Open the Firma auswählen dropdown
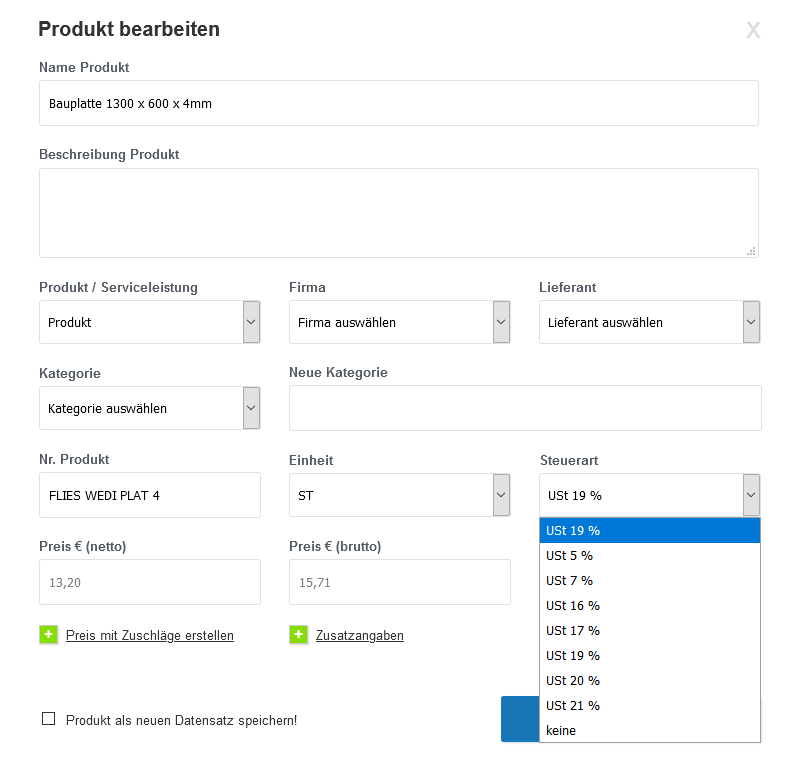The height and width of the screenshot is (779, 793). click(400, 322)
